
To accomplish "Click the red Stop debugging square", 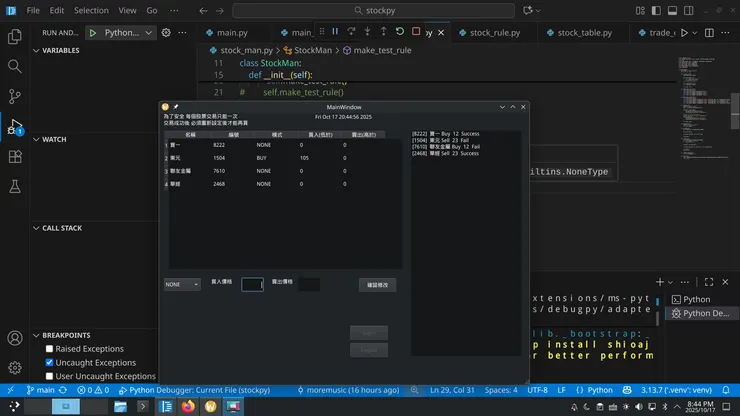I will tap(416, 32).
